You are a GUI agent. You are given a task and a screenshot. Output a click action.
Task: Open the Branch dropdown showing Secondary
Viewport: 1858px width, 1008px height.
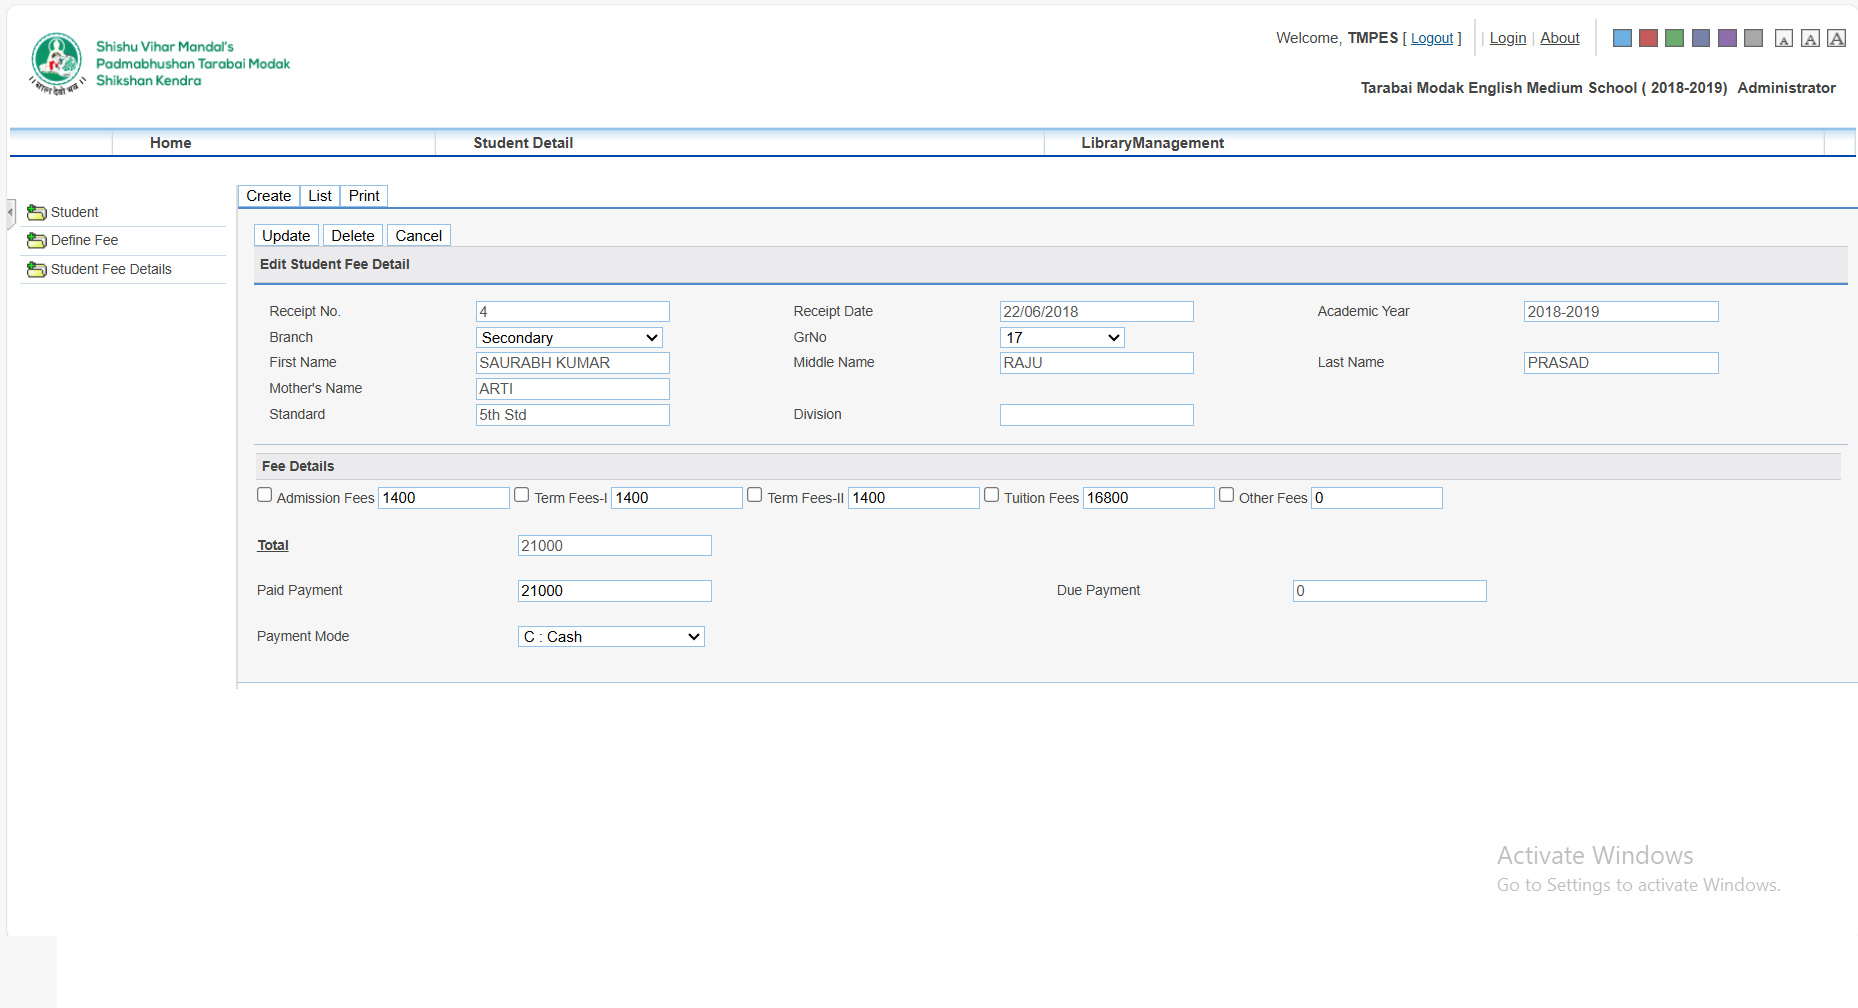pos(569,338)
